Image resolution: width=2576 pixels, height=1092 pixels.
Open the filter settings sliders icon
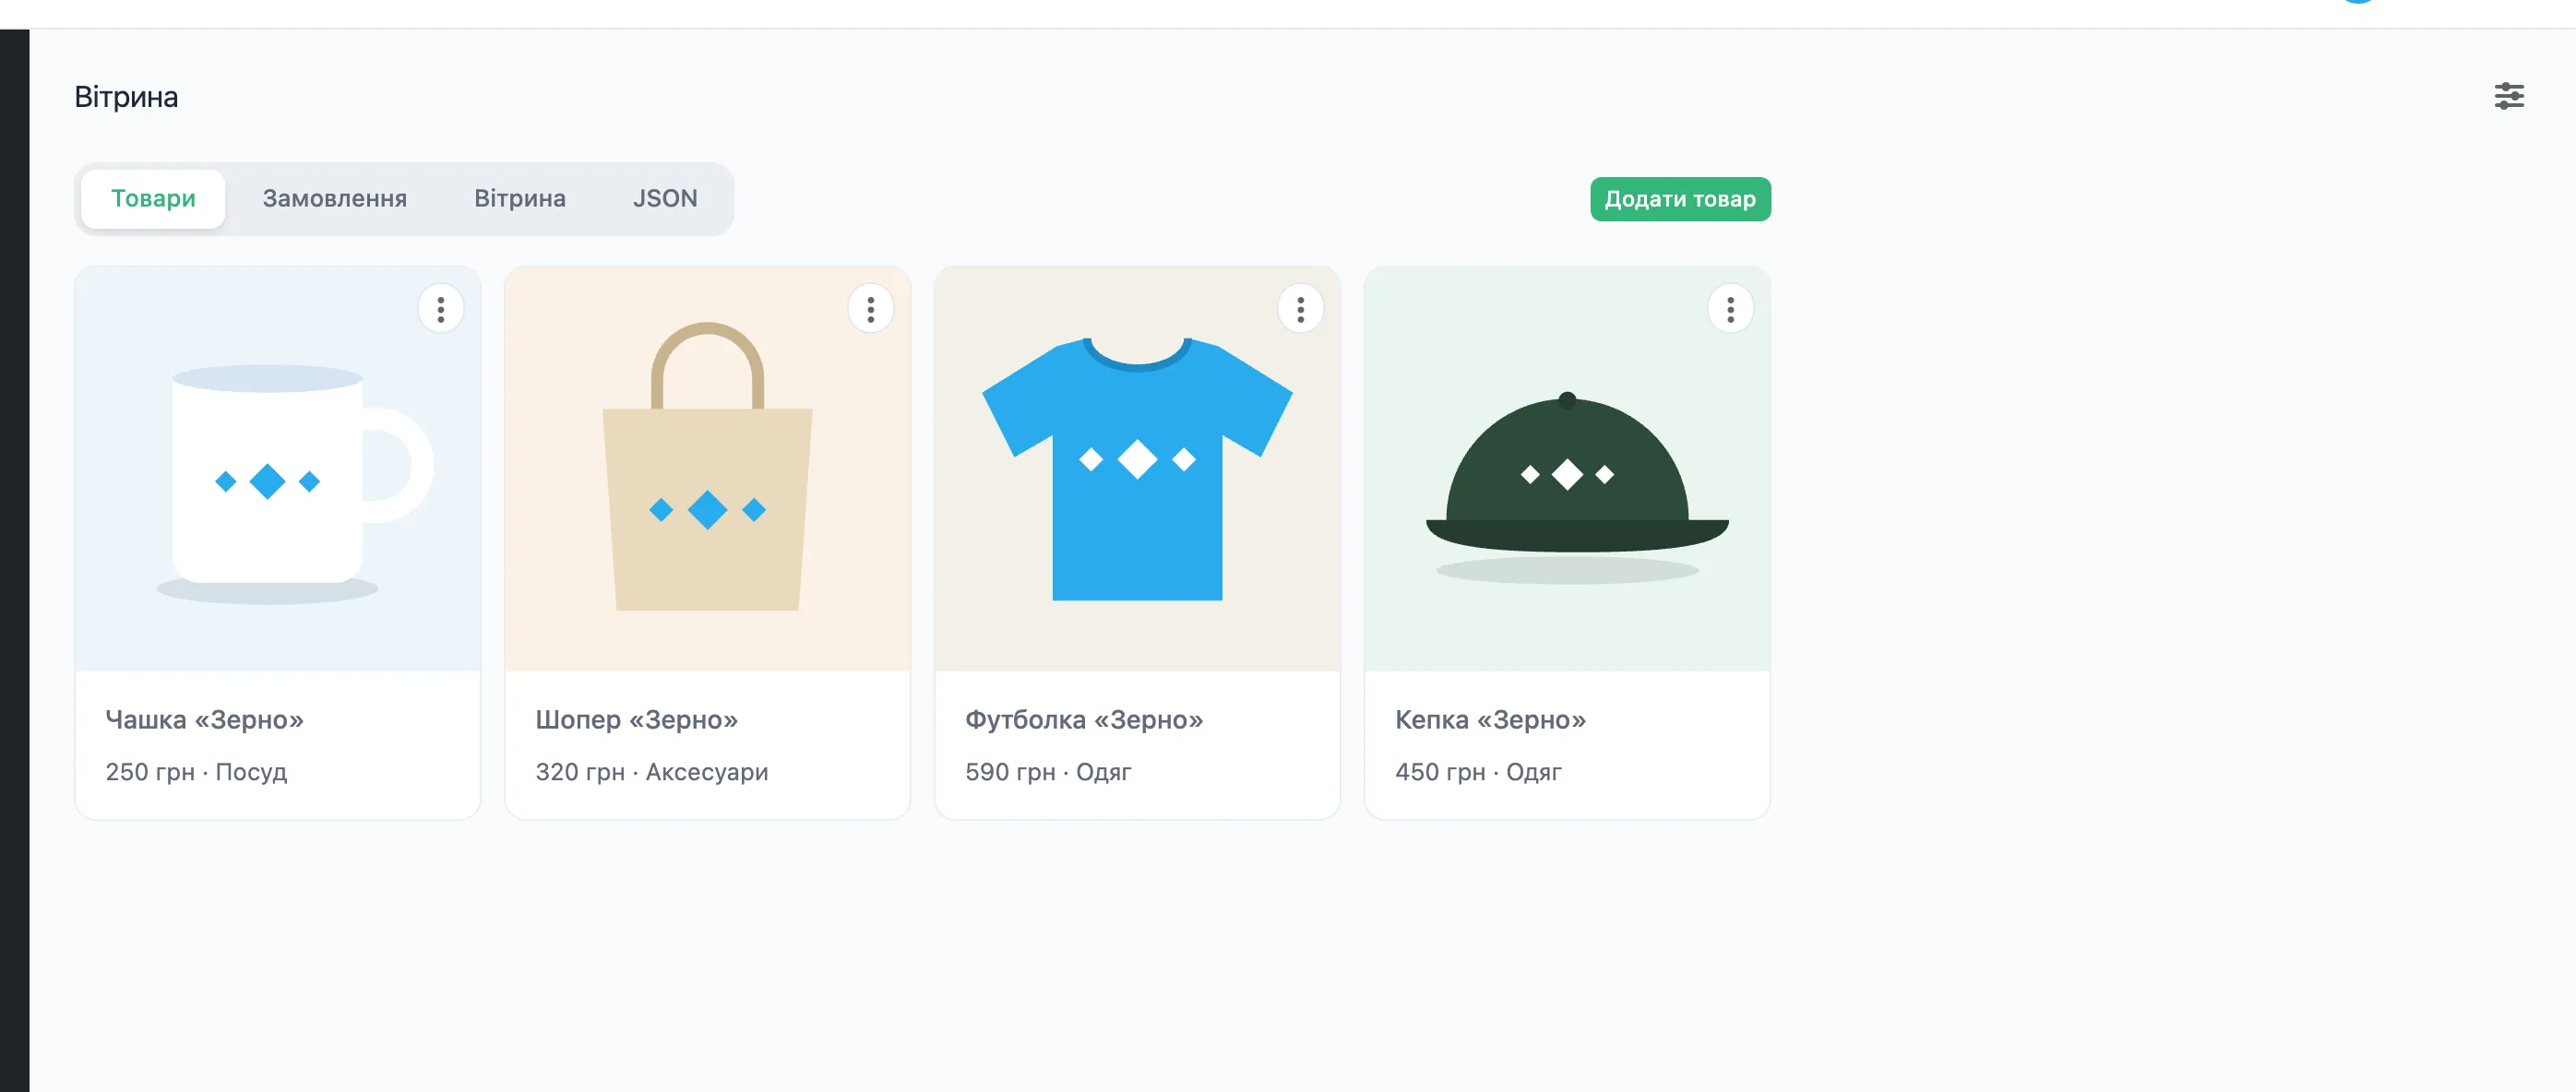click(x=2508, y=97)
